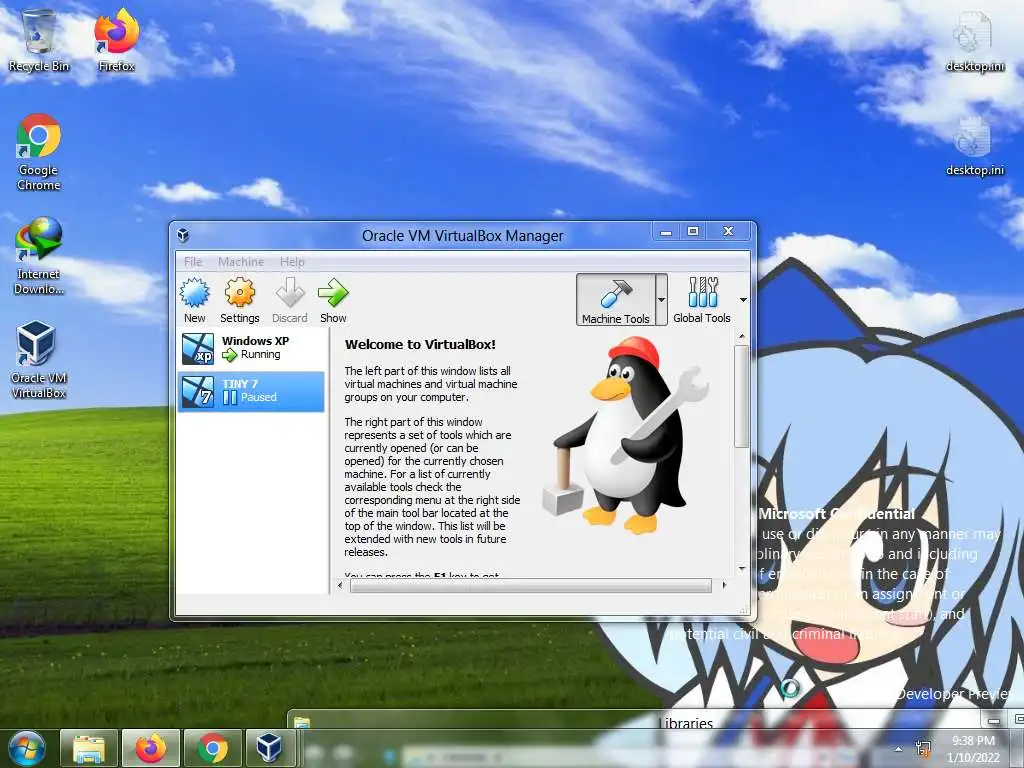Click the Windows XP OS icon

tap(198, 348)
